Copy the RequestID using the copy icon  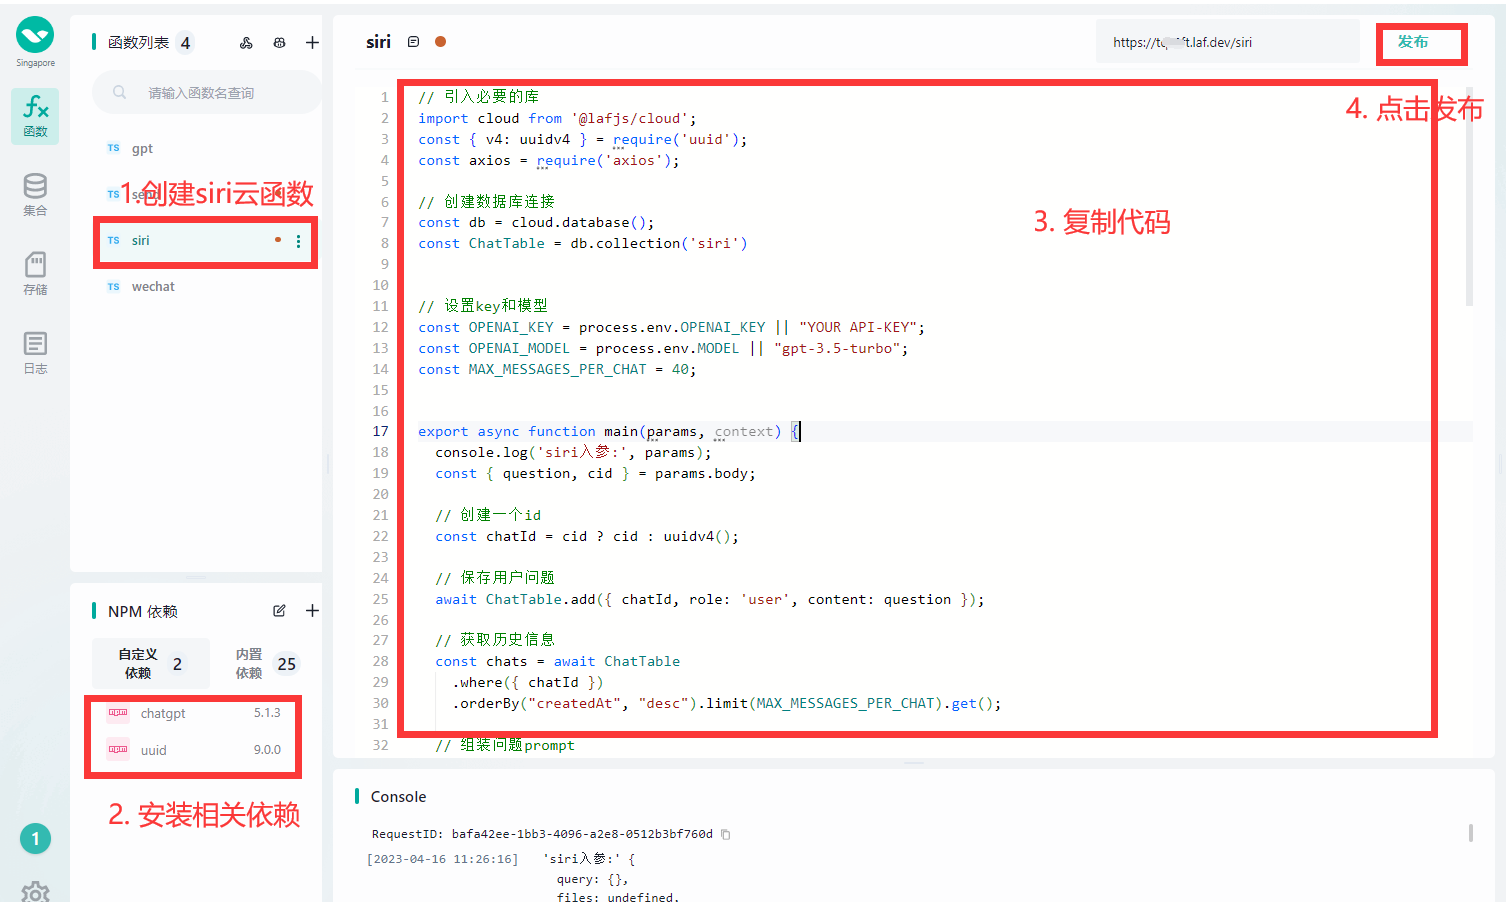[x=725, y=833]
